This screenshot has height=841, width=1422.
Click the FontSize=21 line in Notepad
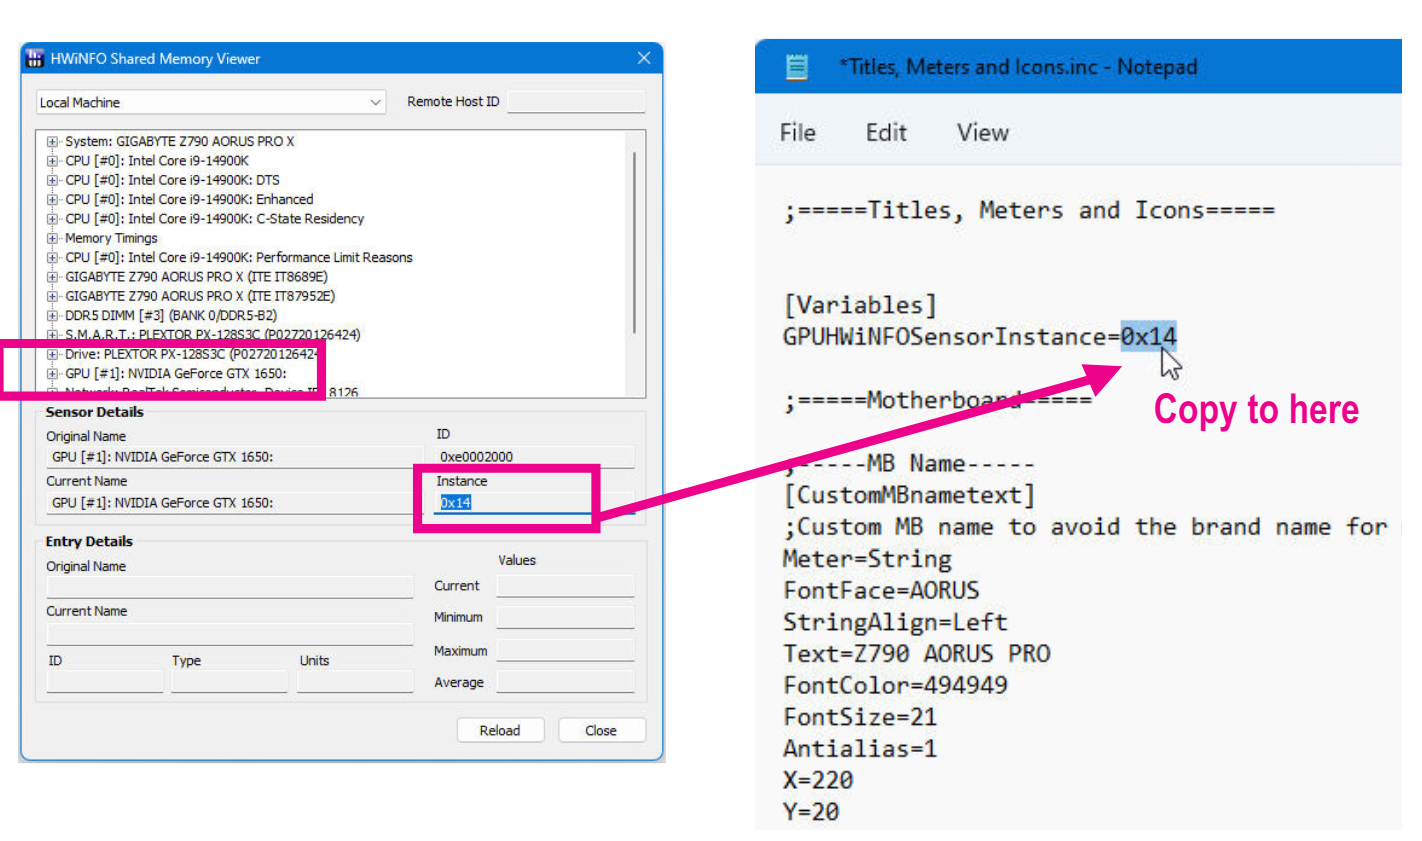pos(860,717)
